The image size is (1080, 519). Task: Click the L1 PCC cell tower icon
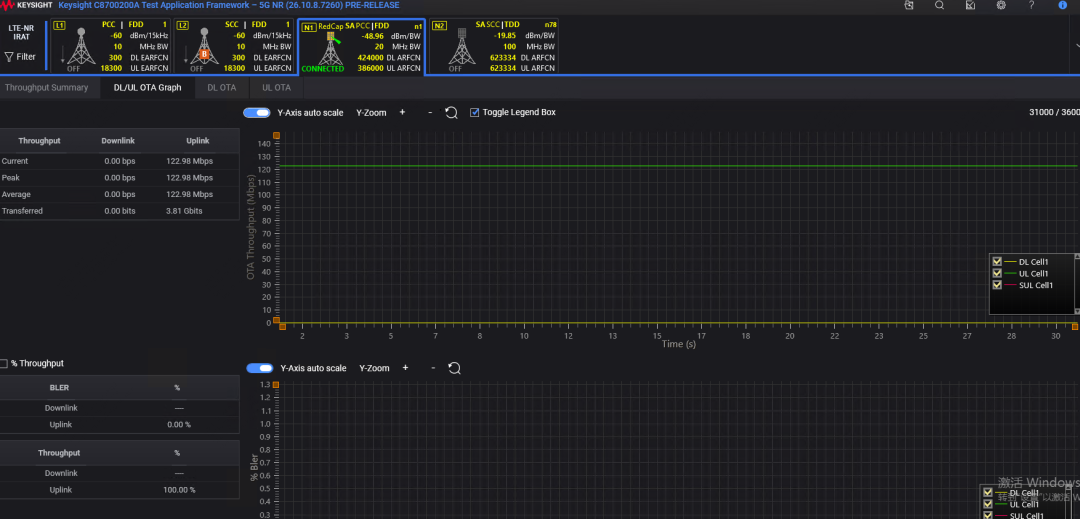tap(81, 46)
